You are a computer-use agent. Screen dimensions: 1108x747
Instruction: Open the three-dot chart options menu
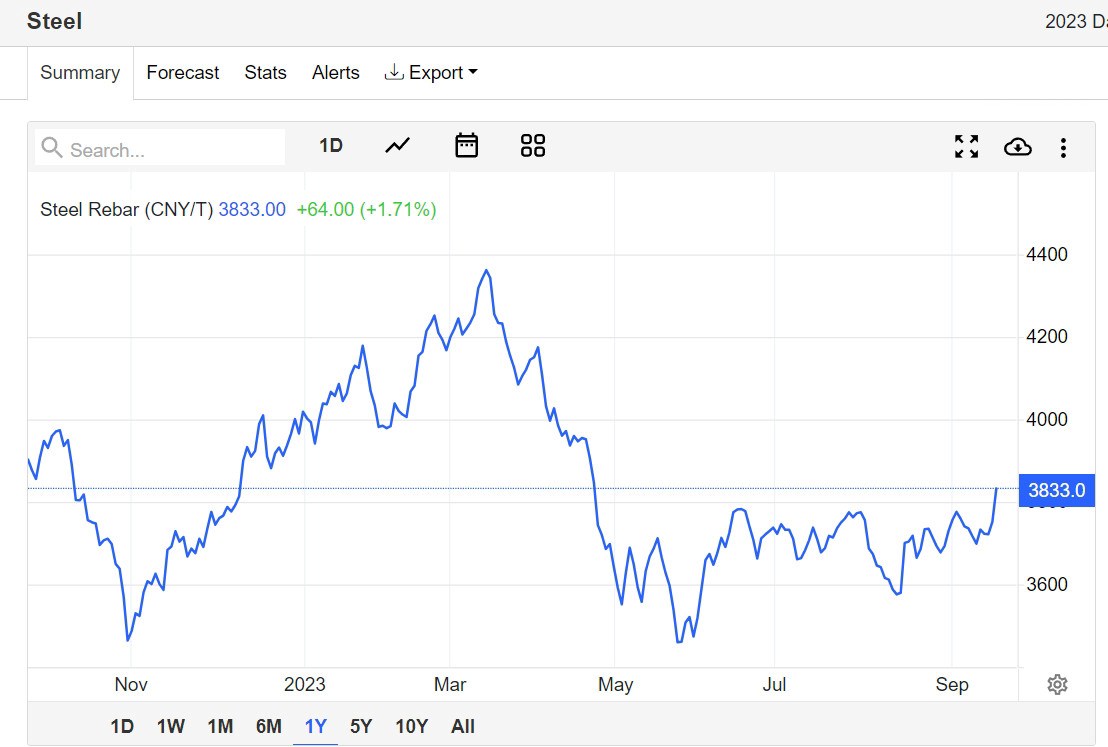pos(1063,148)
